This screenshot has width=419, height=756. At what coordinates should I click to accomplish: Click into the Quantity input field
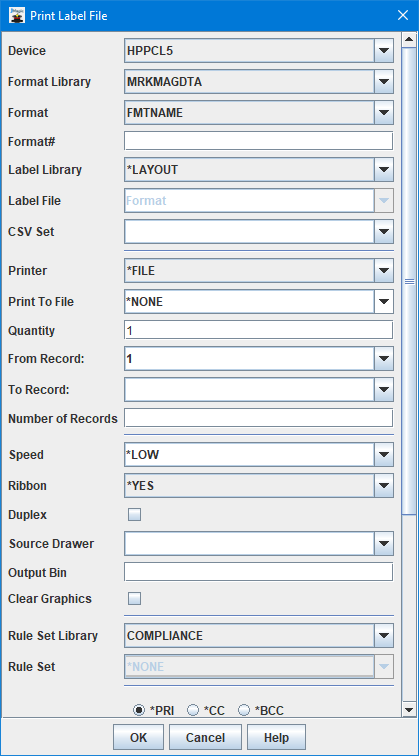(258, 331)
